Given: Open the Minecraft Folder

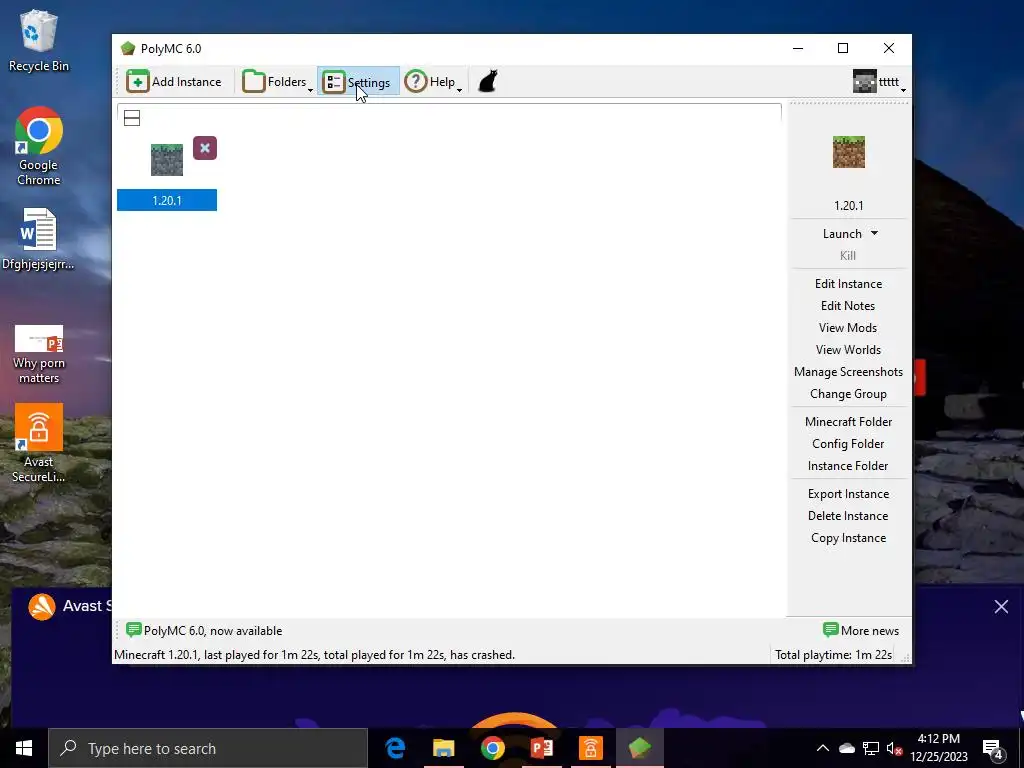Looking at the screenshot, I should point(848,422).
